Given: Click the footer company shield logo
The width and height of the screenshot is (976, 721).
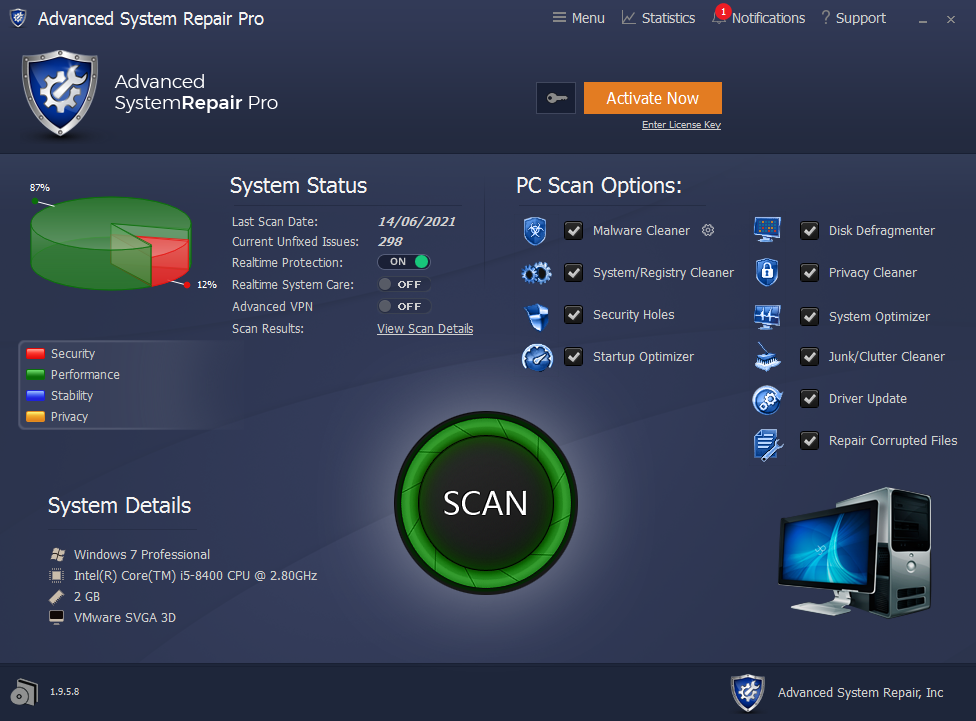Looking at the screenshot, I should tap(748, 692).
